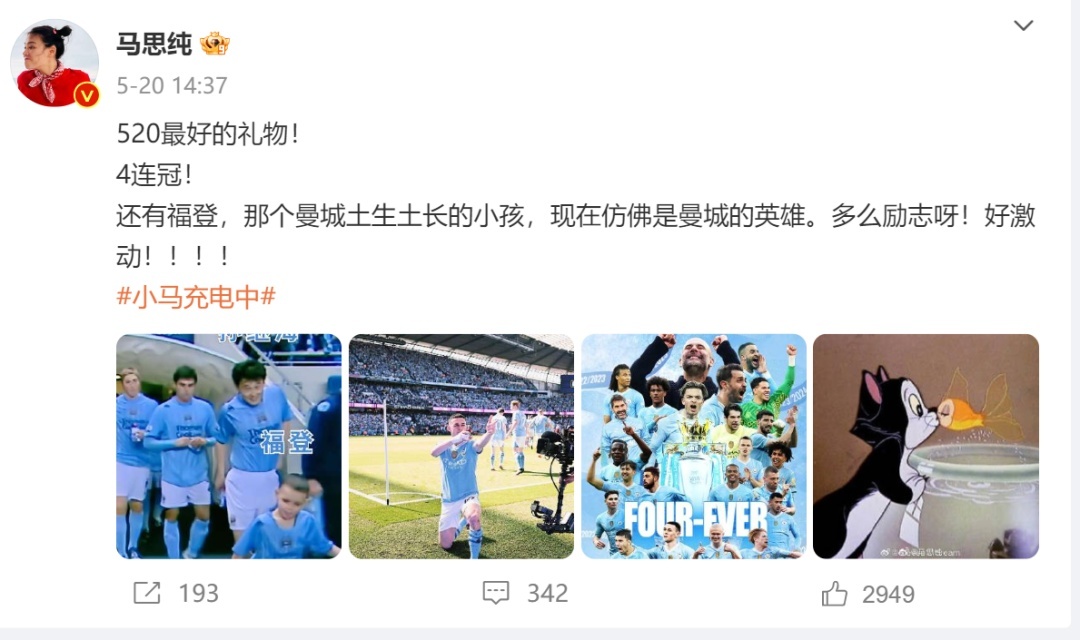Open the cartoon cat kissing goldfish image
Viewport: 1080px width, 640px height.
(x=926, y=446)
